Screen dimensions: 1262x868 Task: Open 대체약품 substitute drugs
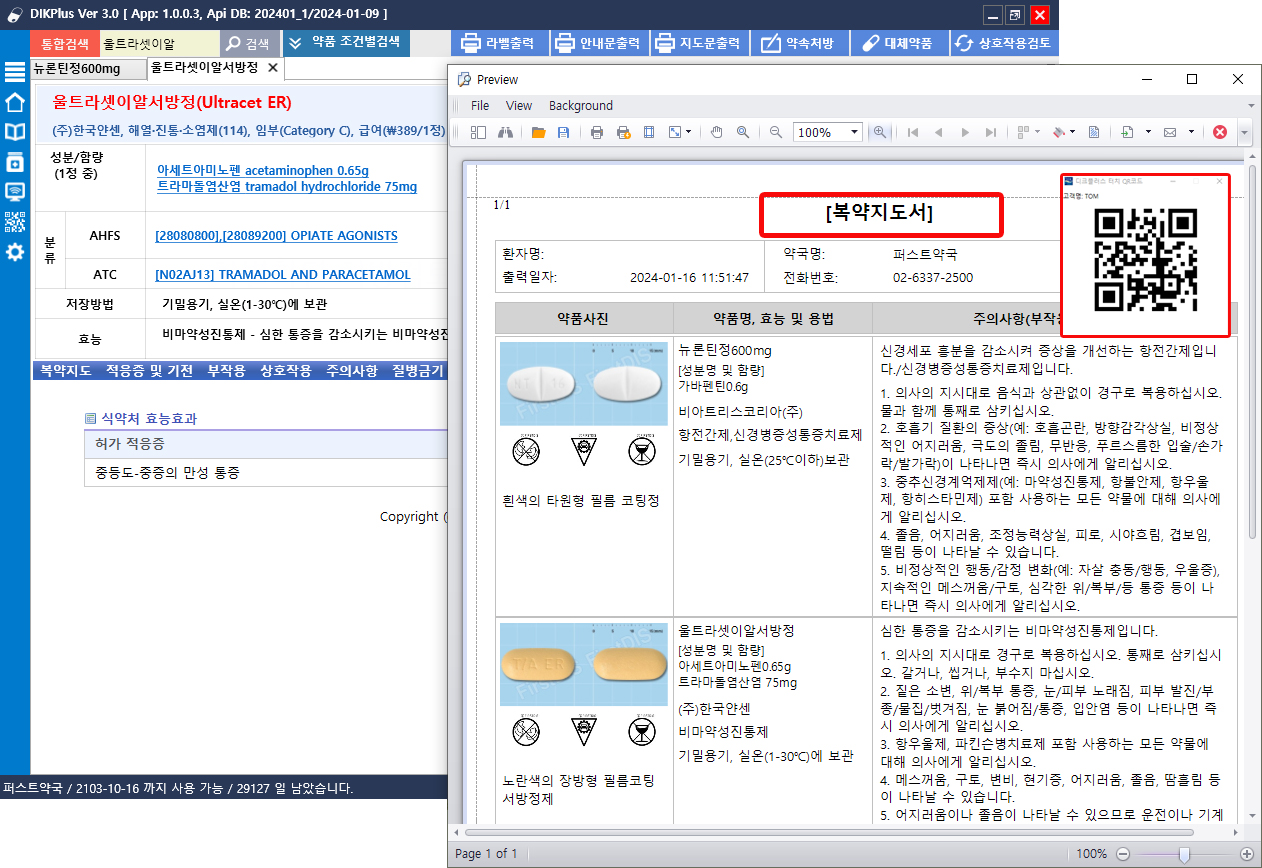[x=898, y=44]
